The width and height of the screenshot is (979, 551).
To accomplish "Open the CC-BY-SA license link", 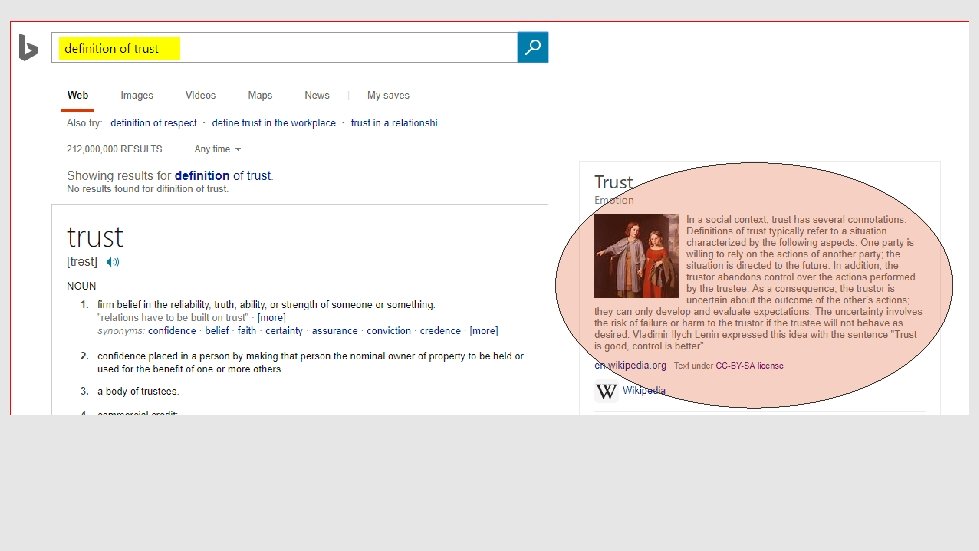I will coord(749,366).
